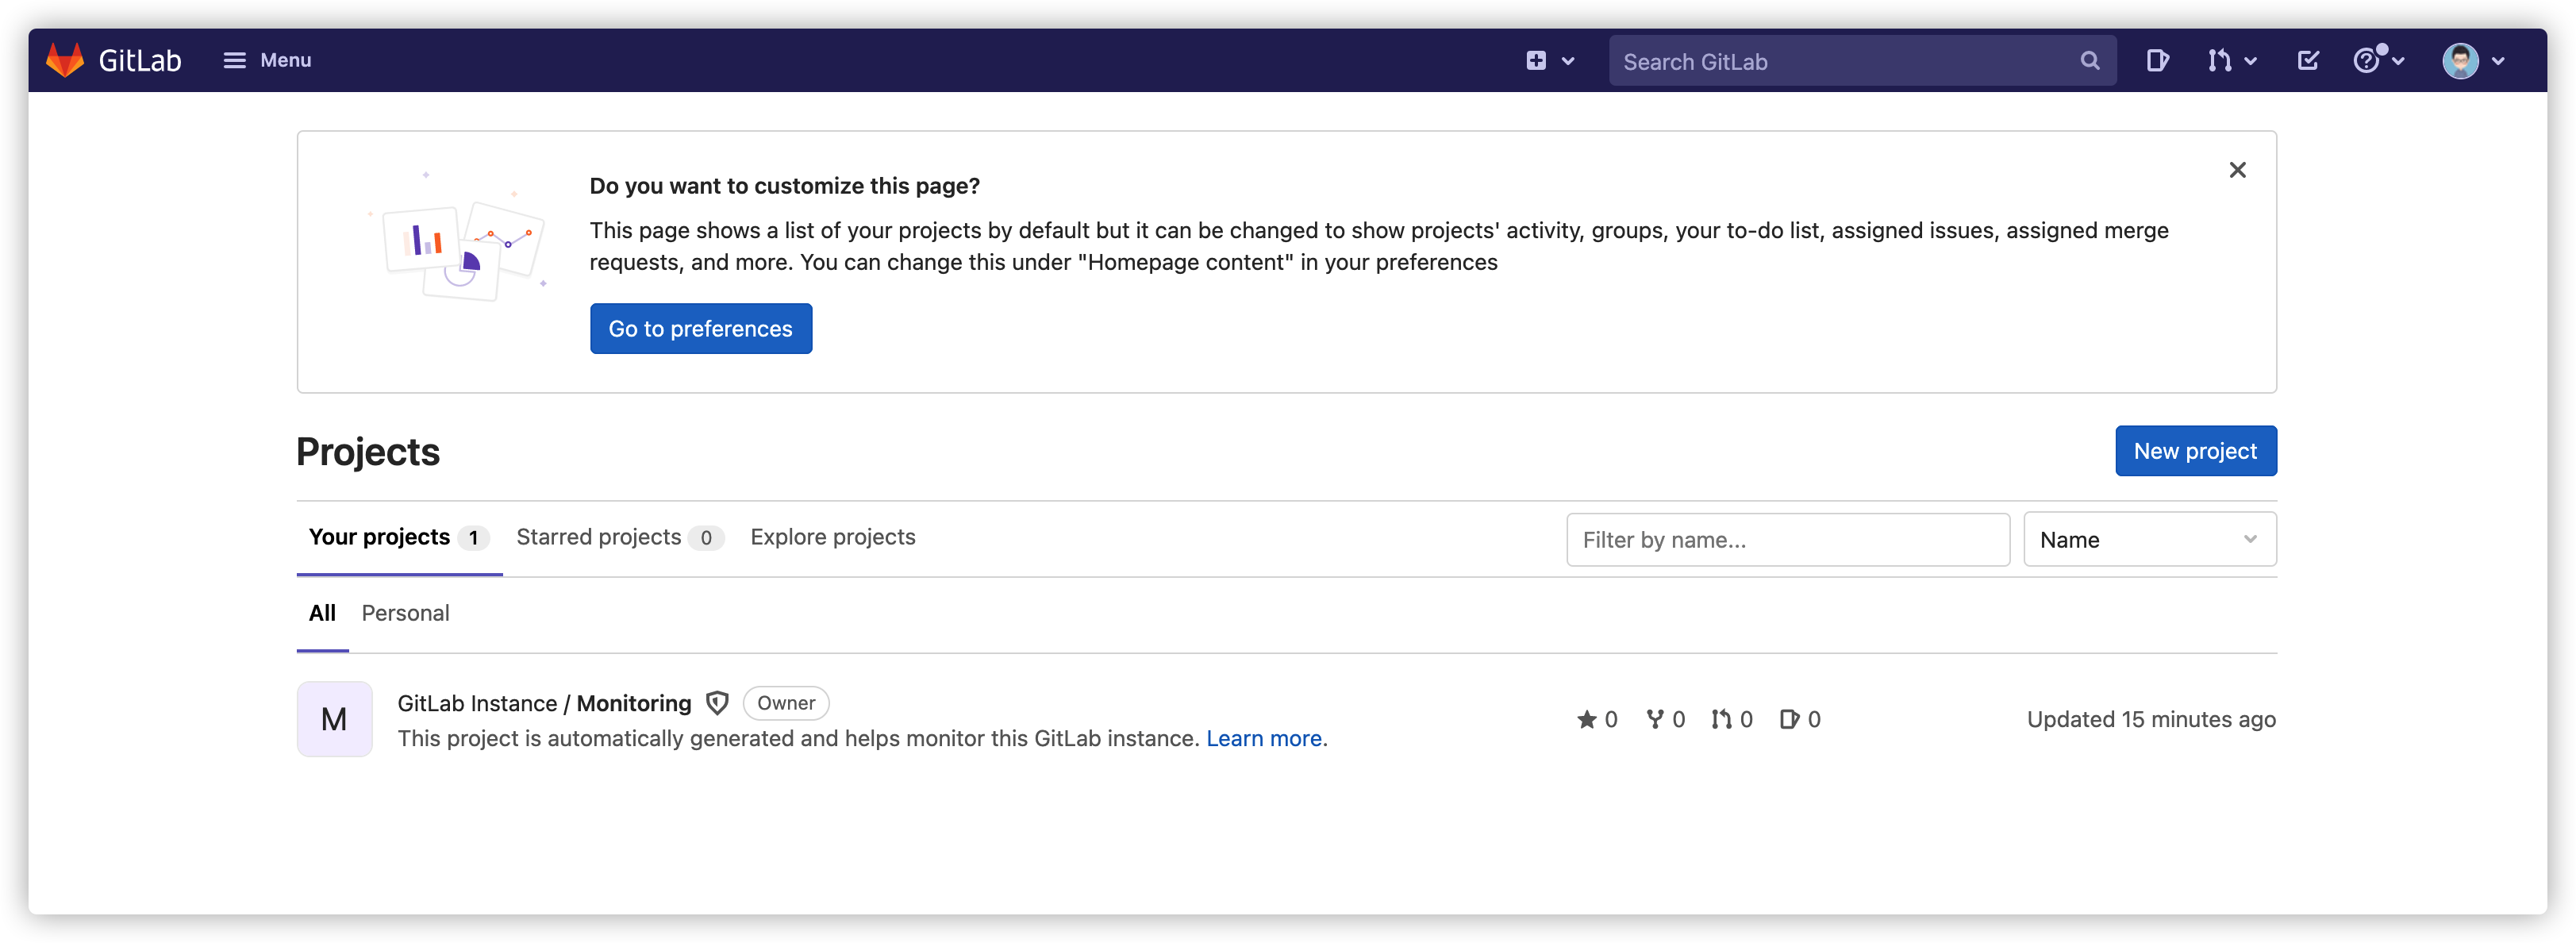Click 'Go to preferences' button

700,327
